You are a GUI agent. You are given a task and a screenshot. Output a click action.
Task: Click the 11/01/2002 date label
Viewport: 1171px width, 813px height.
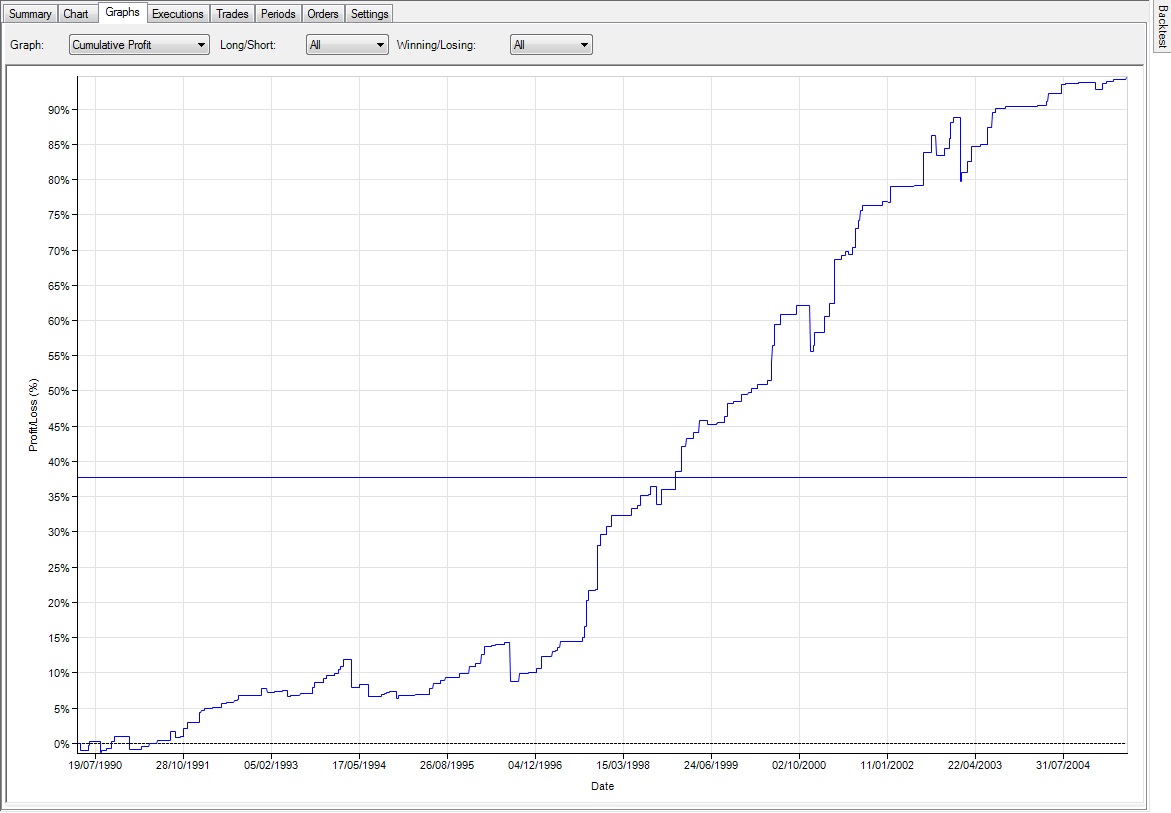(x=887, y=765)
